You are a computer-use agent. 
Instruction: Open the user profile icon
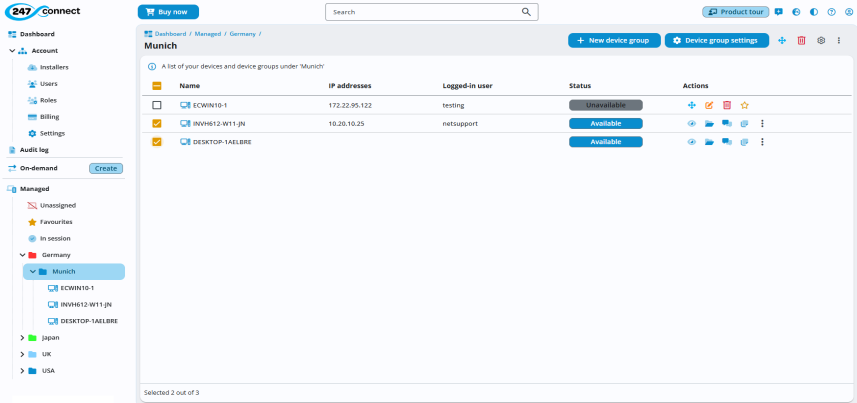pos(848,12)
